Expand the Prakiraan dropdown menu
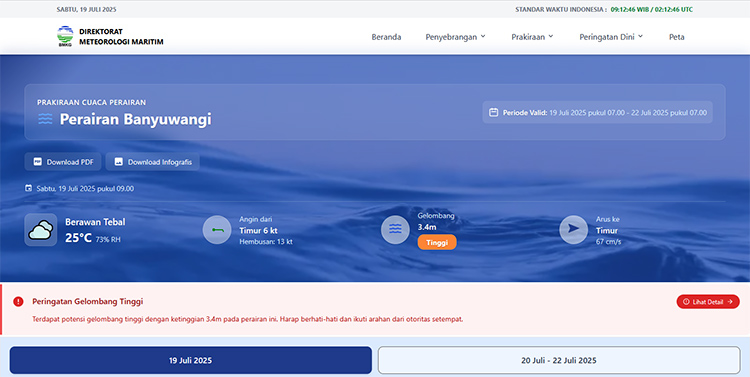Image resolution: width=750 pixels, height=377 pixels. tap(532, 37)
